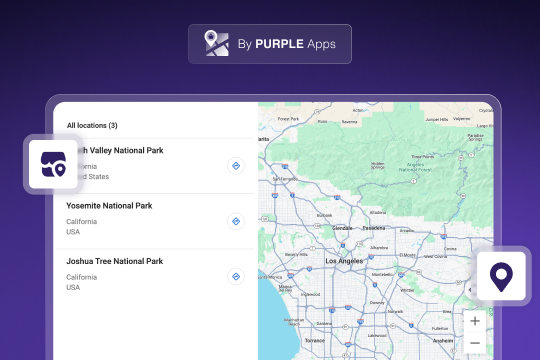Click California under Yosemite National Park
Viewport: 540px width, 360px height.
pyautogui.click(x=82, y=222)
